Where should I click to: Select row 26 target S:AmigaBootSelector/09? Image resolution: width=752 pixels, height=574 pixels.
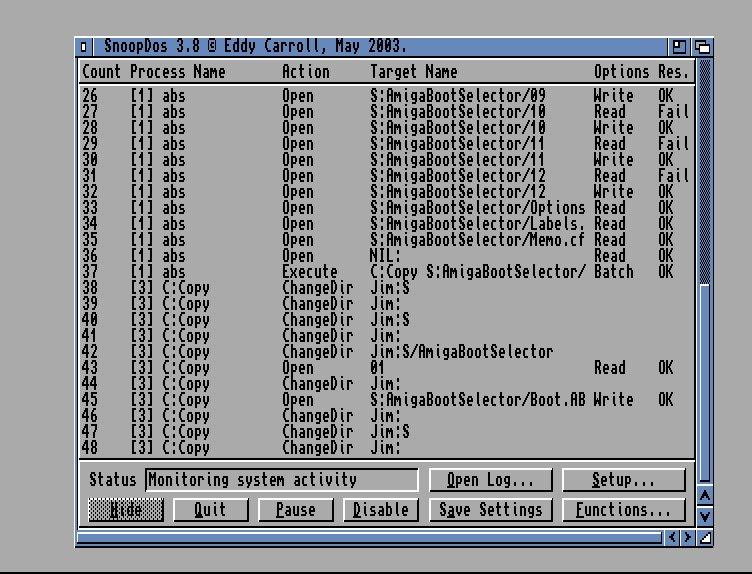click(458, 96)
